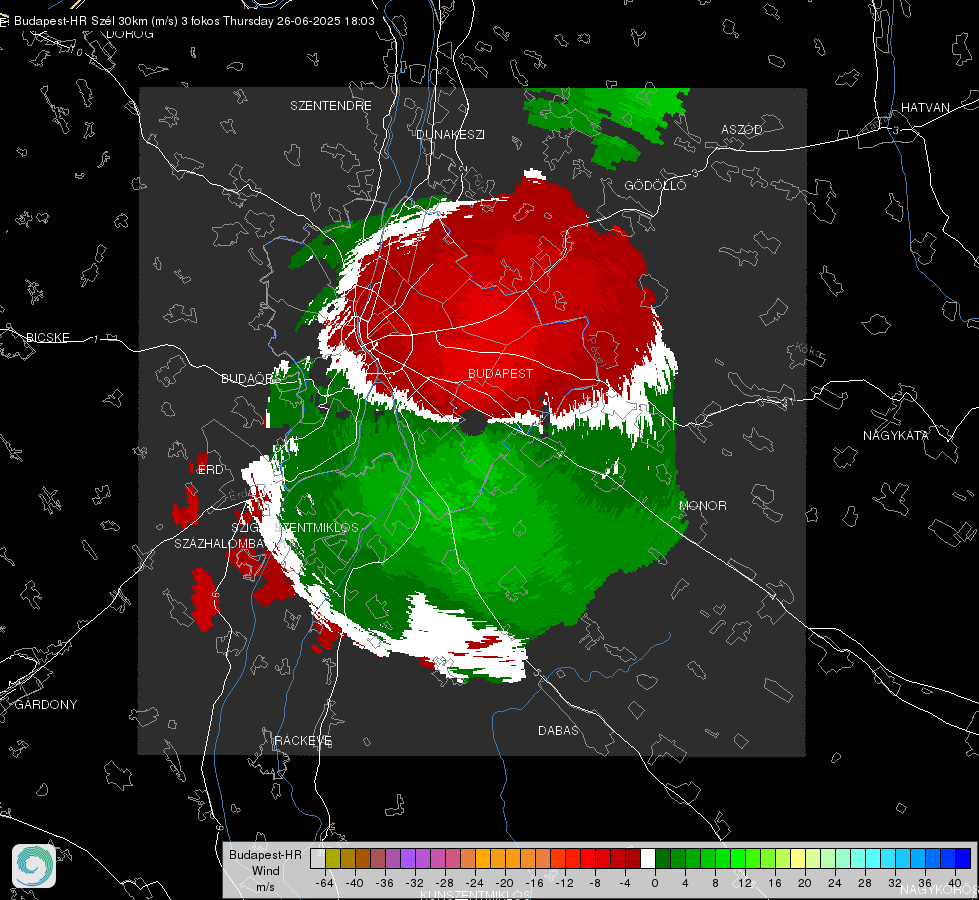Click the BICSKE map label
Viewport: 979px width, 900px height.
click(48, 337)
